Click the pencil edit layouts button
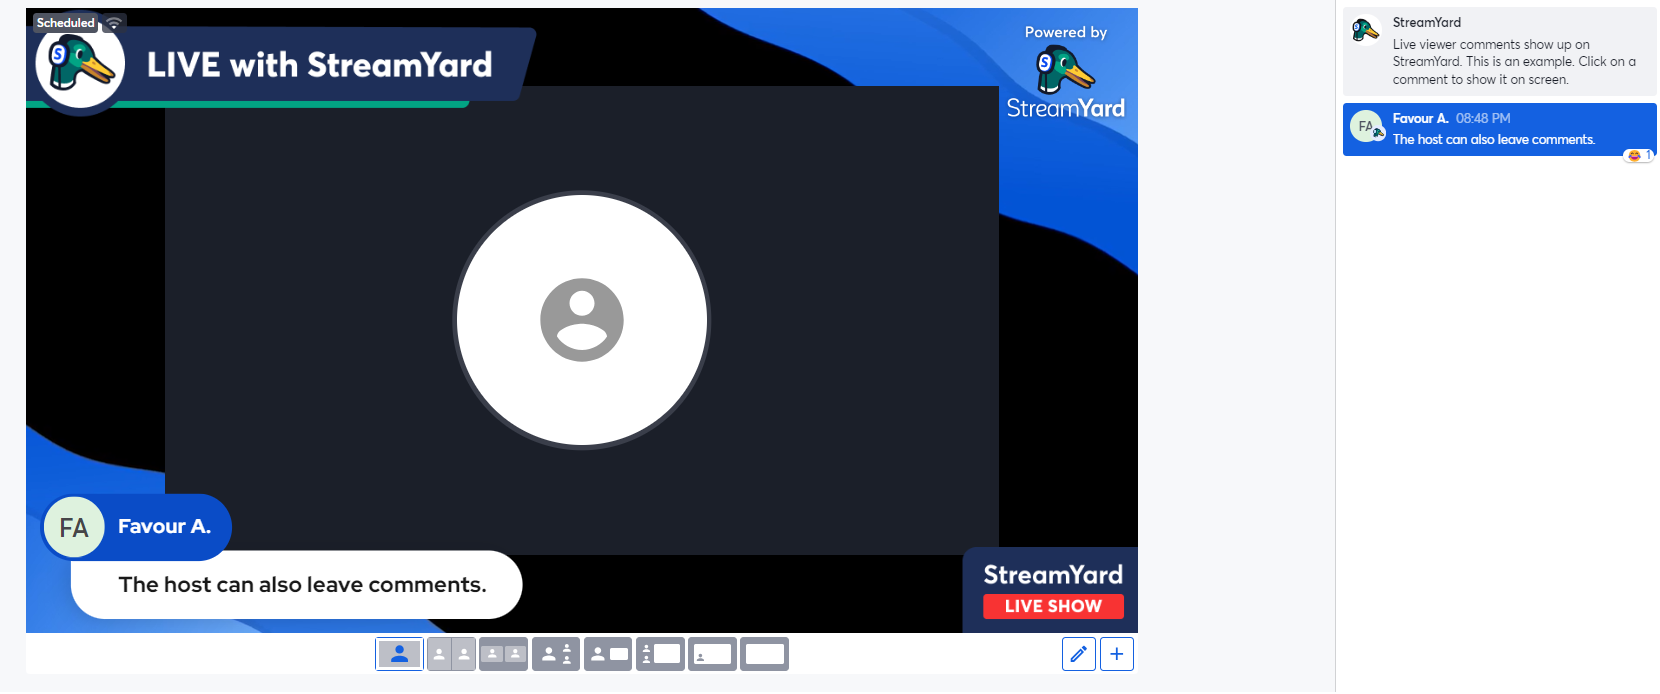 [1078, 654]
